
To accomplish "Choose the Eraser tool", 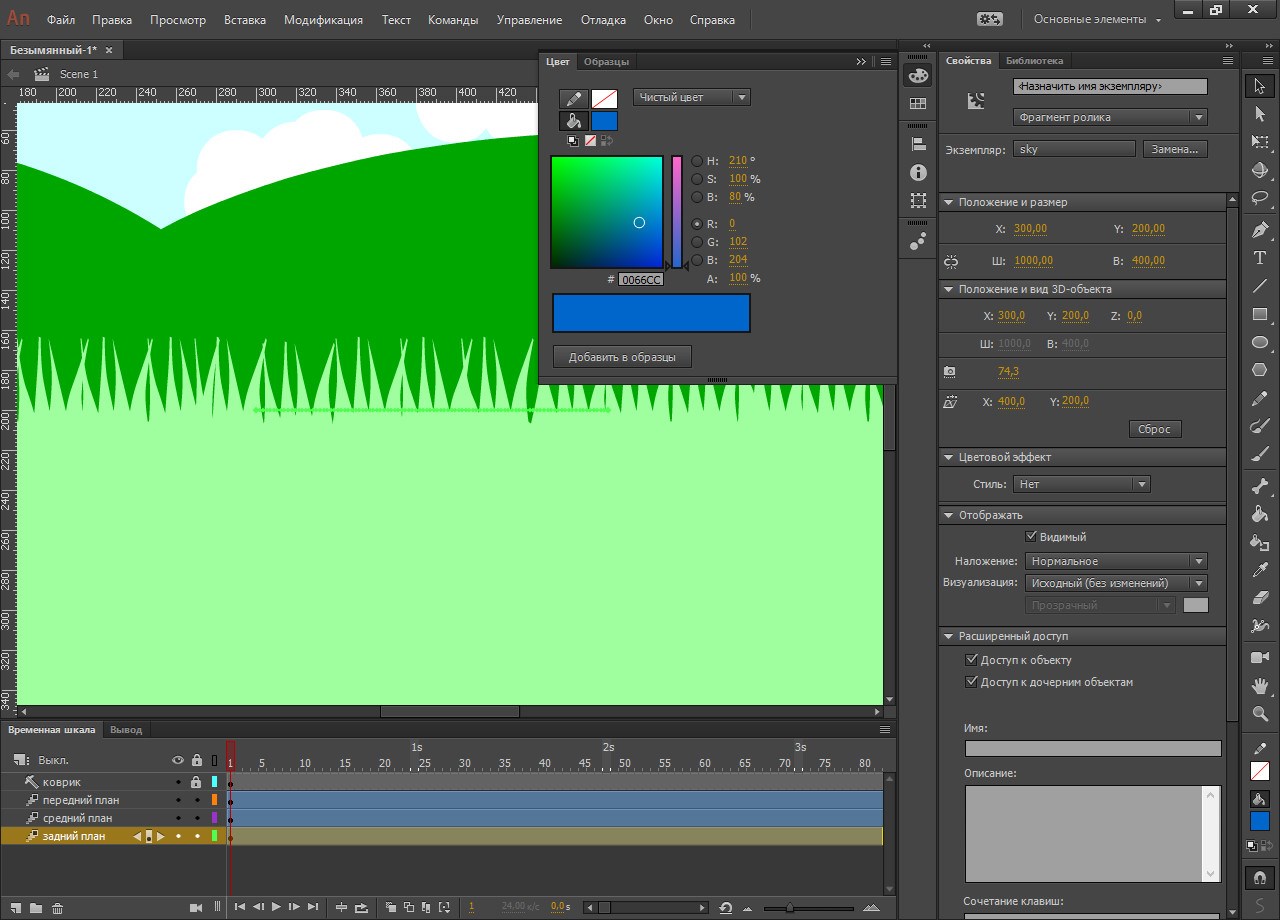I will pos(1260,598).
